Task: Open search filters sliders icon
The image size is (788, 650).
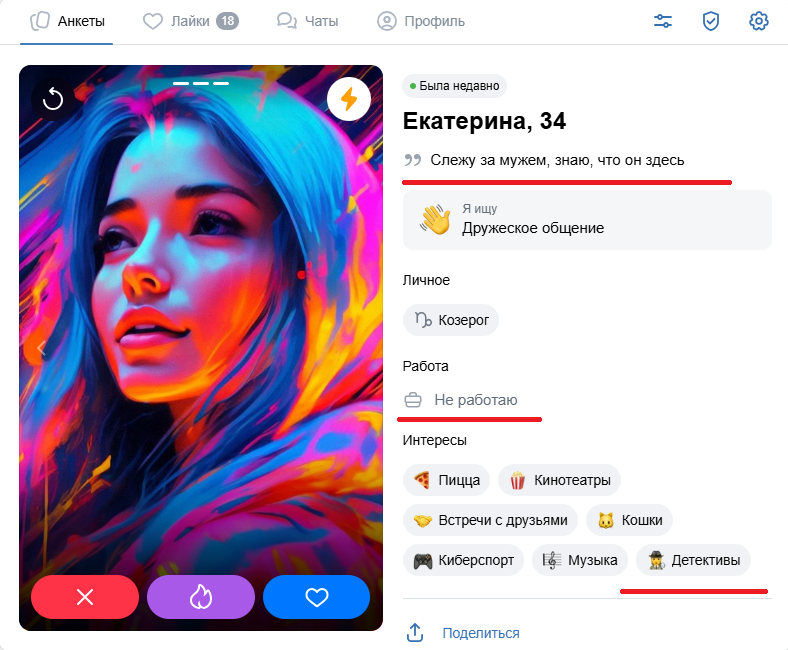Action: [662, 21]
